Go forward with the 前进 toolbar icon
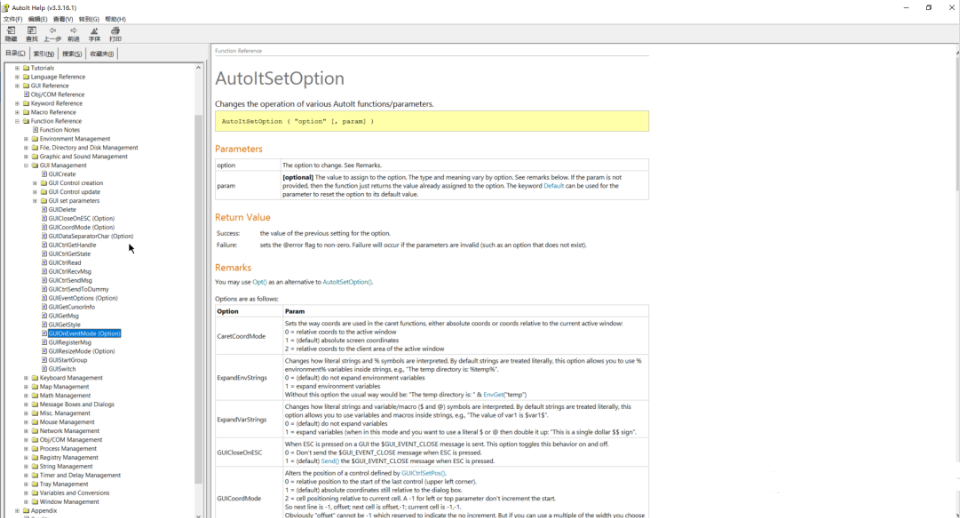This screenshot has width=960, height=518. click(x=73, y=34)
